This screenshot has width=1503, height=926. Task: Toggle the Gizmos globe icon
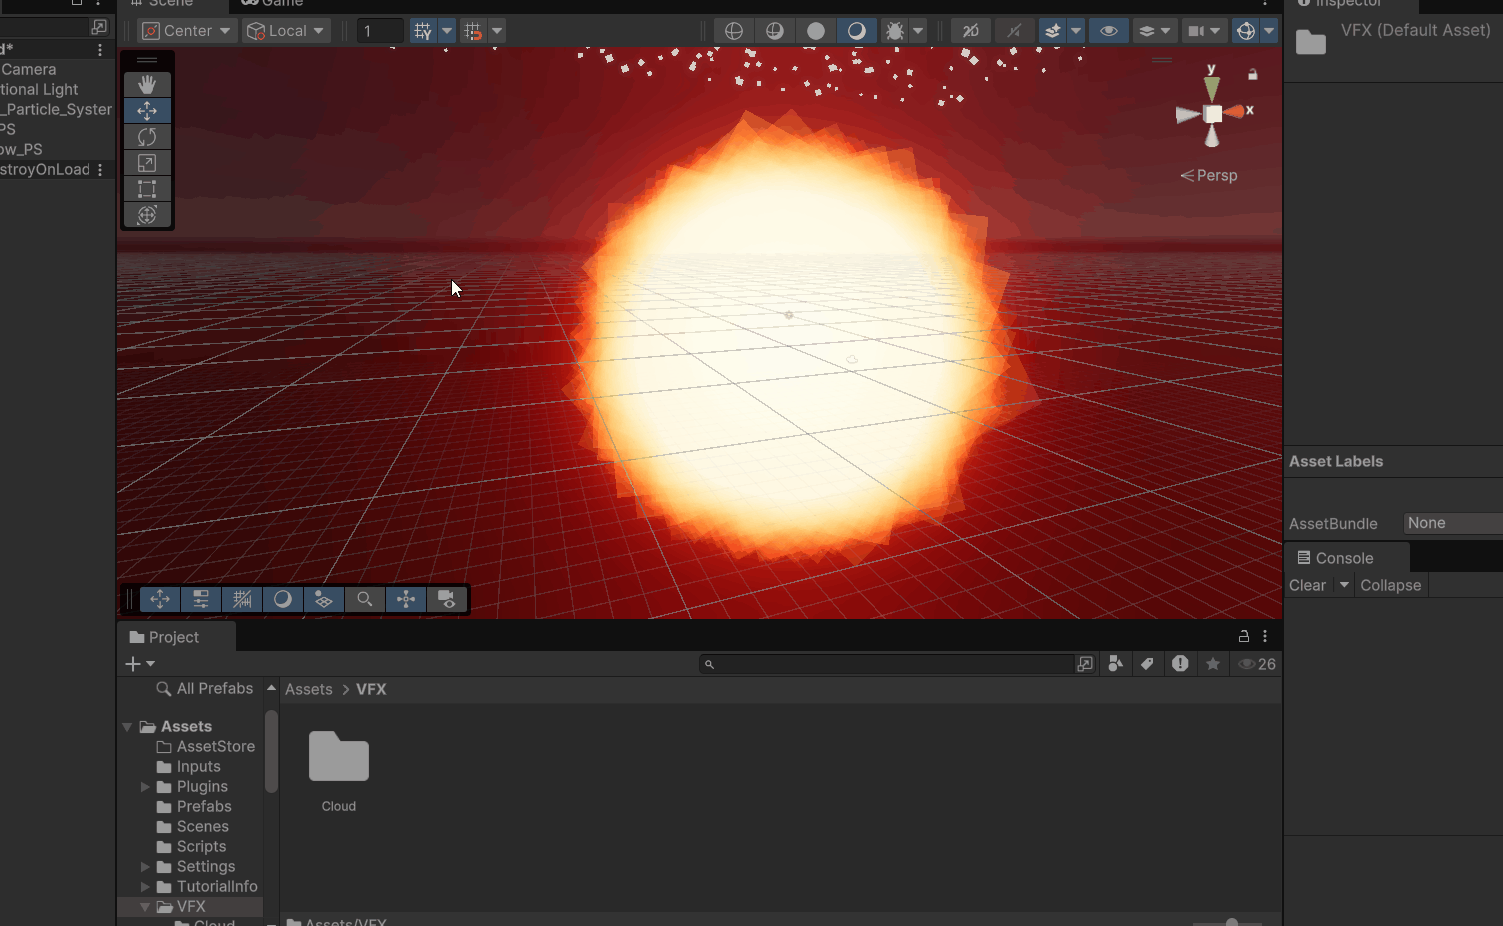[1246, 31]
